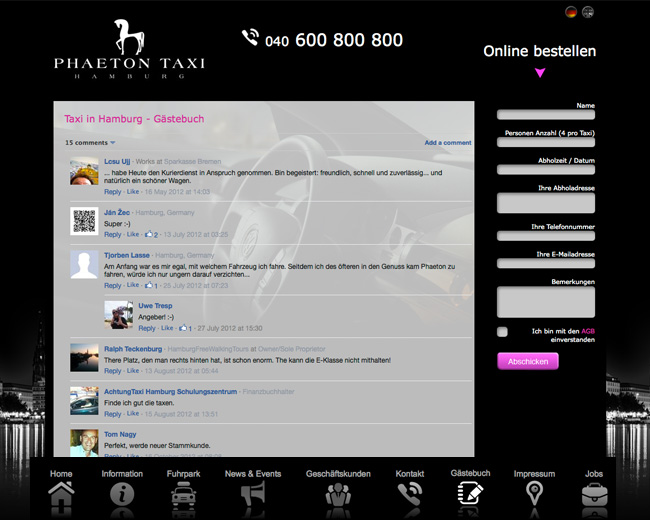The image size is (650, 520).
Task: Click the Geschäftskunden people icon
Action: (338, 494)
